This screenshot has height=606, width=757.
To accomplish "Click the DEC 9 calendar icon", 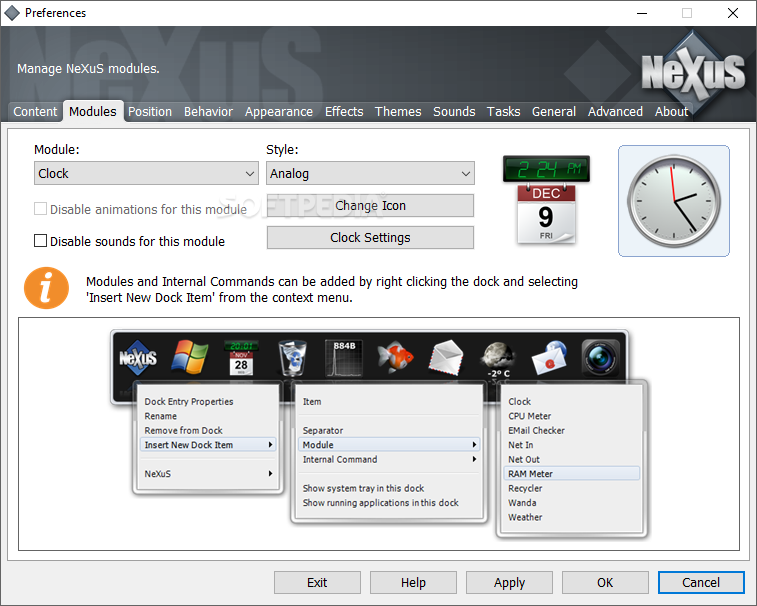I will 546,214.
